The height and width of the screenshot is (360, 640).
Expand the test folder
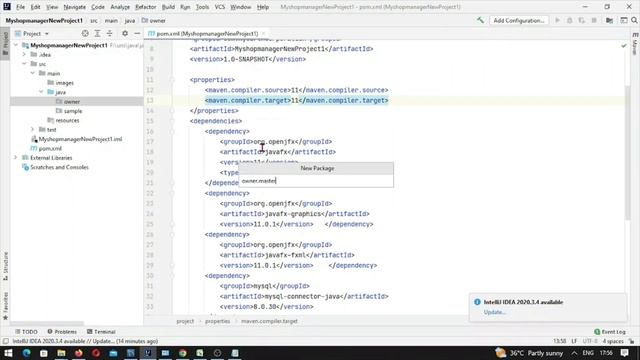(33, 129)
